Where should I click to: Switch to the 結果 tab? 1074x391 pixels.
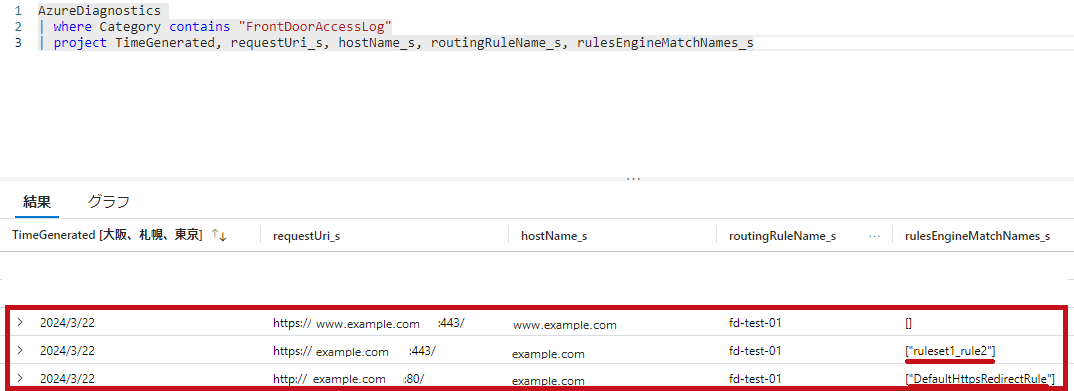pos(37,202)
